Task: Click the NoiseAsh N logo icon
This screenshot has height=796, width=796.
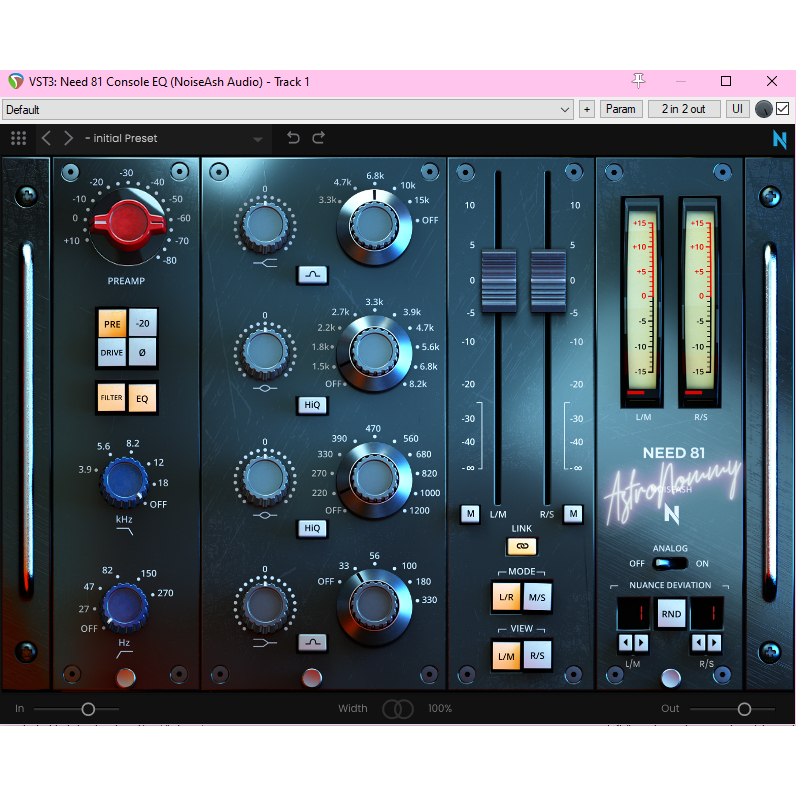Action: [779, 139]
